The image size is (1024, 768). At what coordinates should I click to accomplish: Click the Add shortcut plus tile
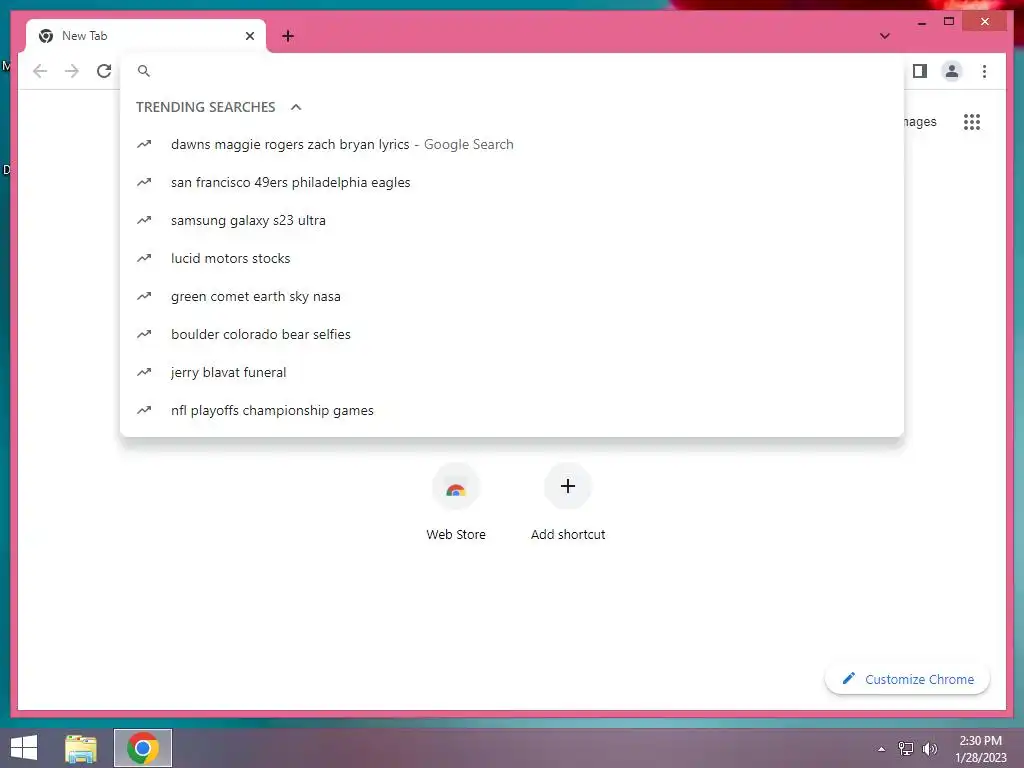pos(568,503)
